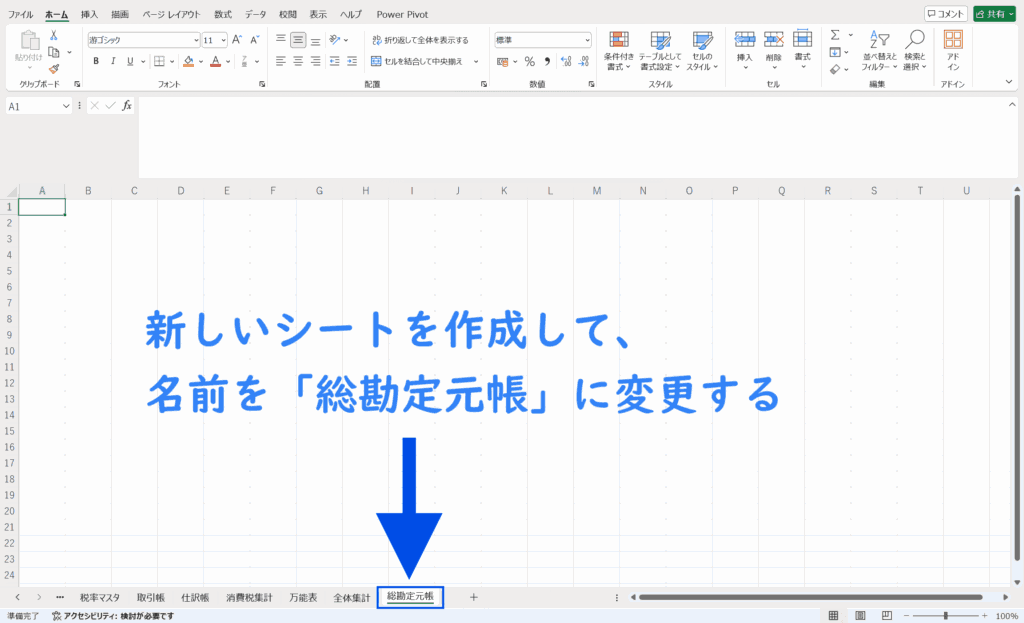Click the Font Color letter A icon
The height and width of the screenshot is (623, 1024).
click(x=216, y=61)
